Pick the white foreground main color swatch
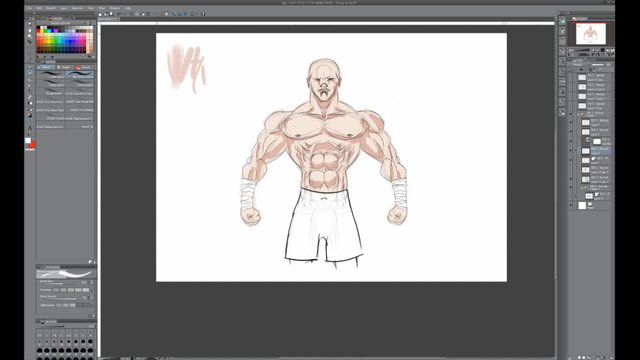The width and height of the screenshot is (640, 360). click(x=28, y=141)
